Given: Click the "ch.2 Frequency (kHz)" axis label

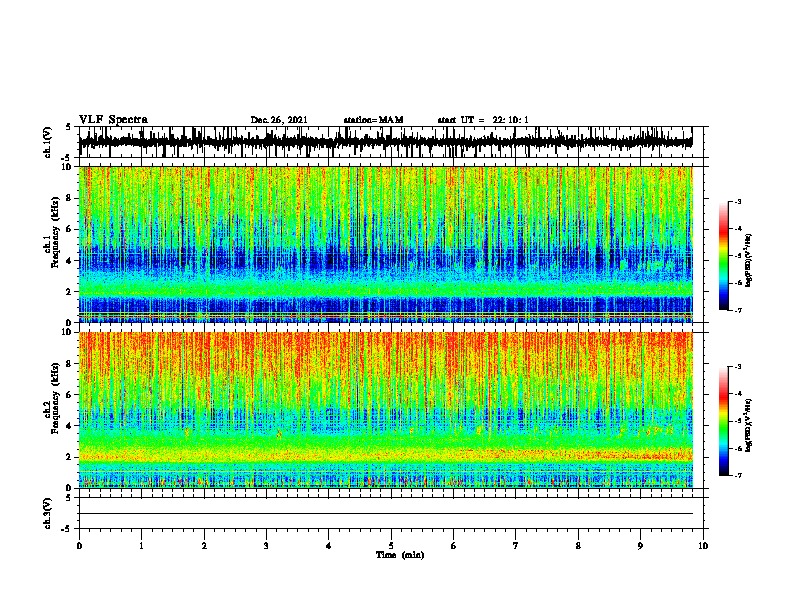Looking at the screenshot, I should click(x=53, y=400).
